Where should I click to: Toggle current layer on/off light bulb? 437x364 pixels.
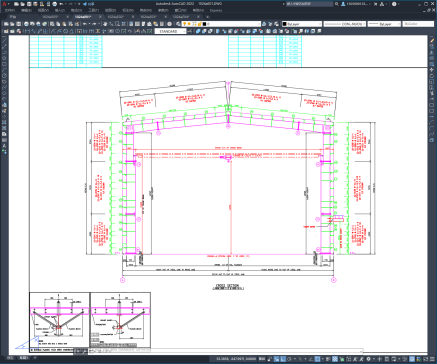point(184,24)
